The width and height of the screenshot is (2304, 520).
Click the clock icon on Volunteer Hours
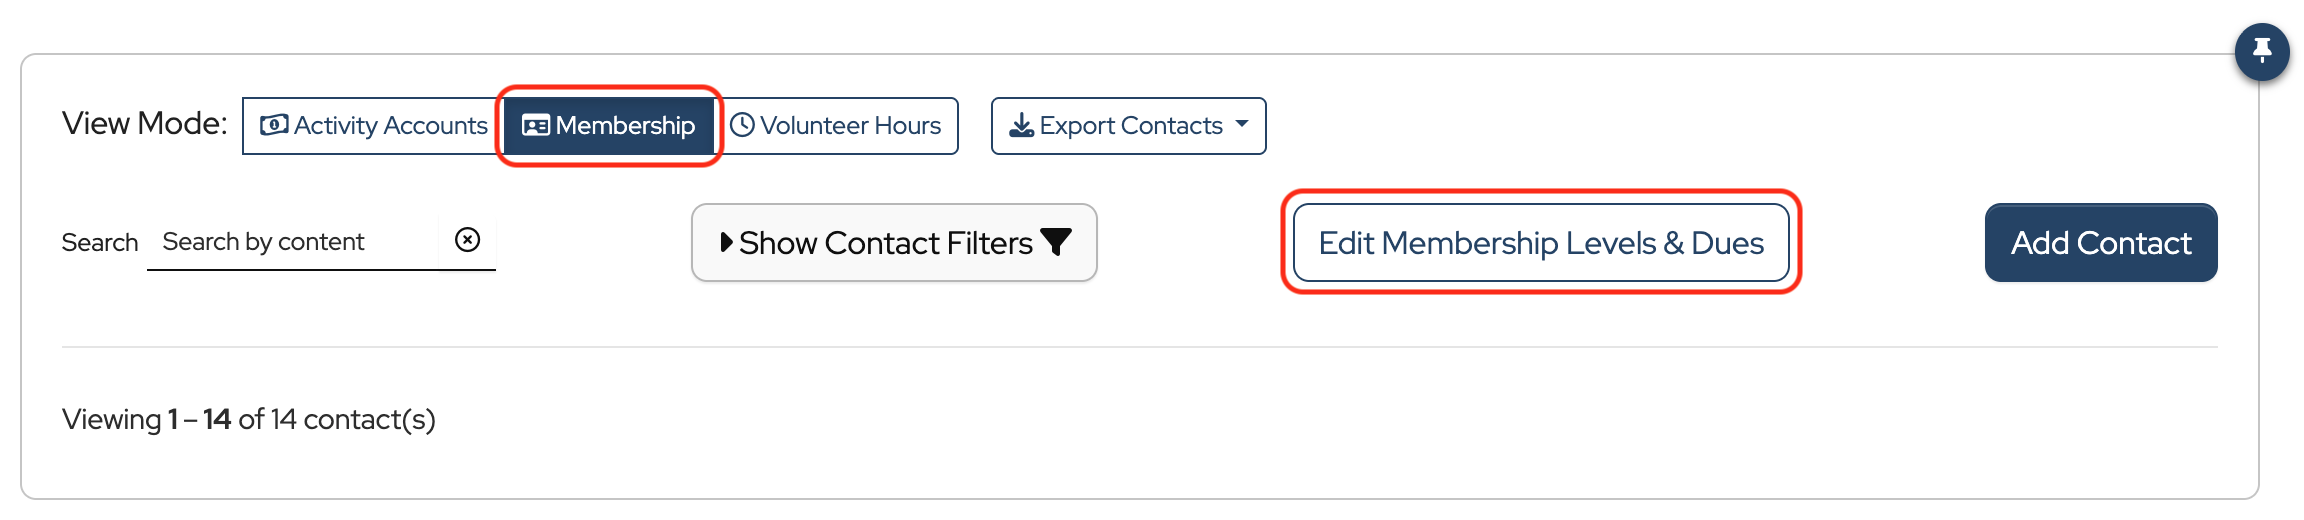pyautogui.click(x=742, y=125)
